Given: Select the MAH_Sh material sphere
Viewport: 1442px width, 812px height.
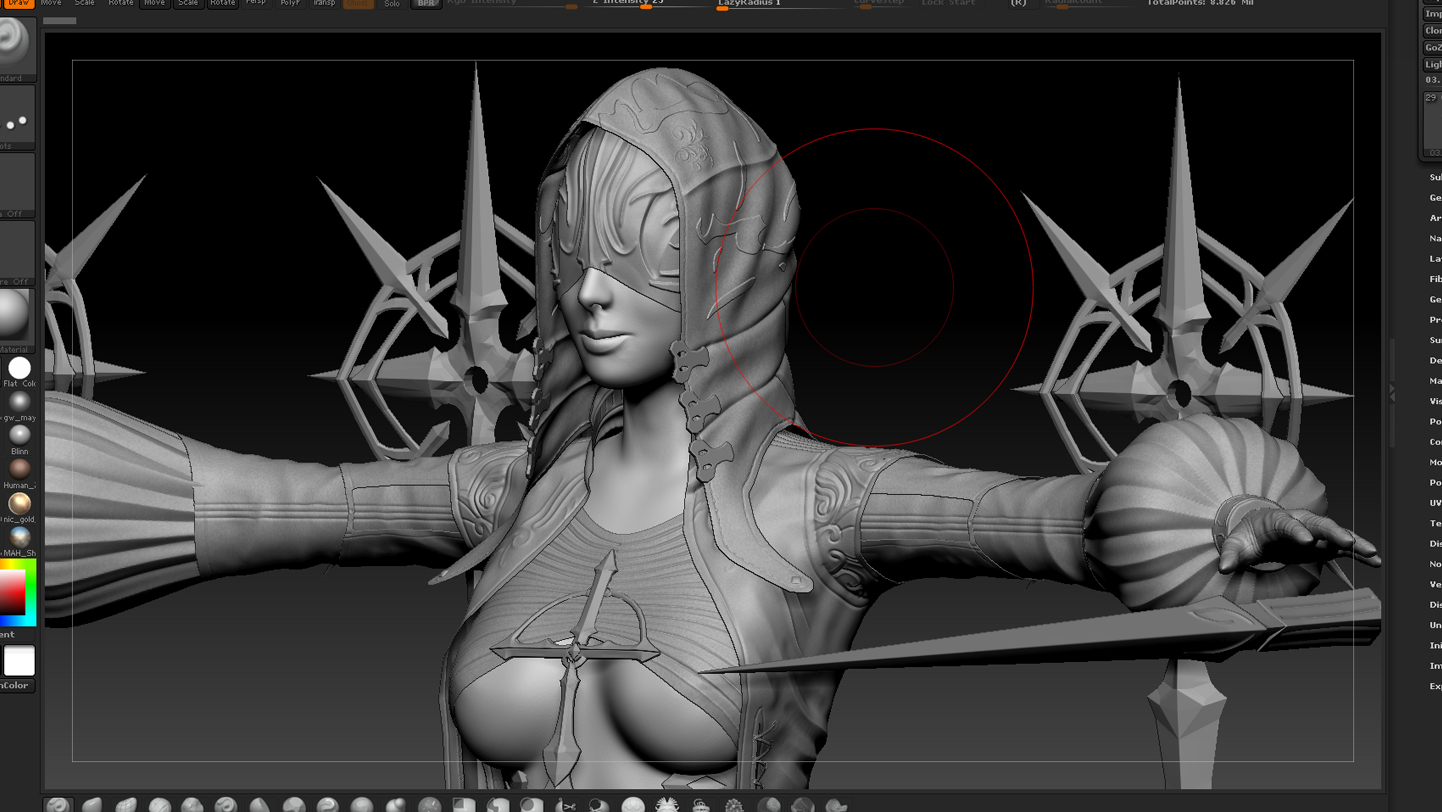Looking at the screenshot, I should click(x=19, y=537).
